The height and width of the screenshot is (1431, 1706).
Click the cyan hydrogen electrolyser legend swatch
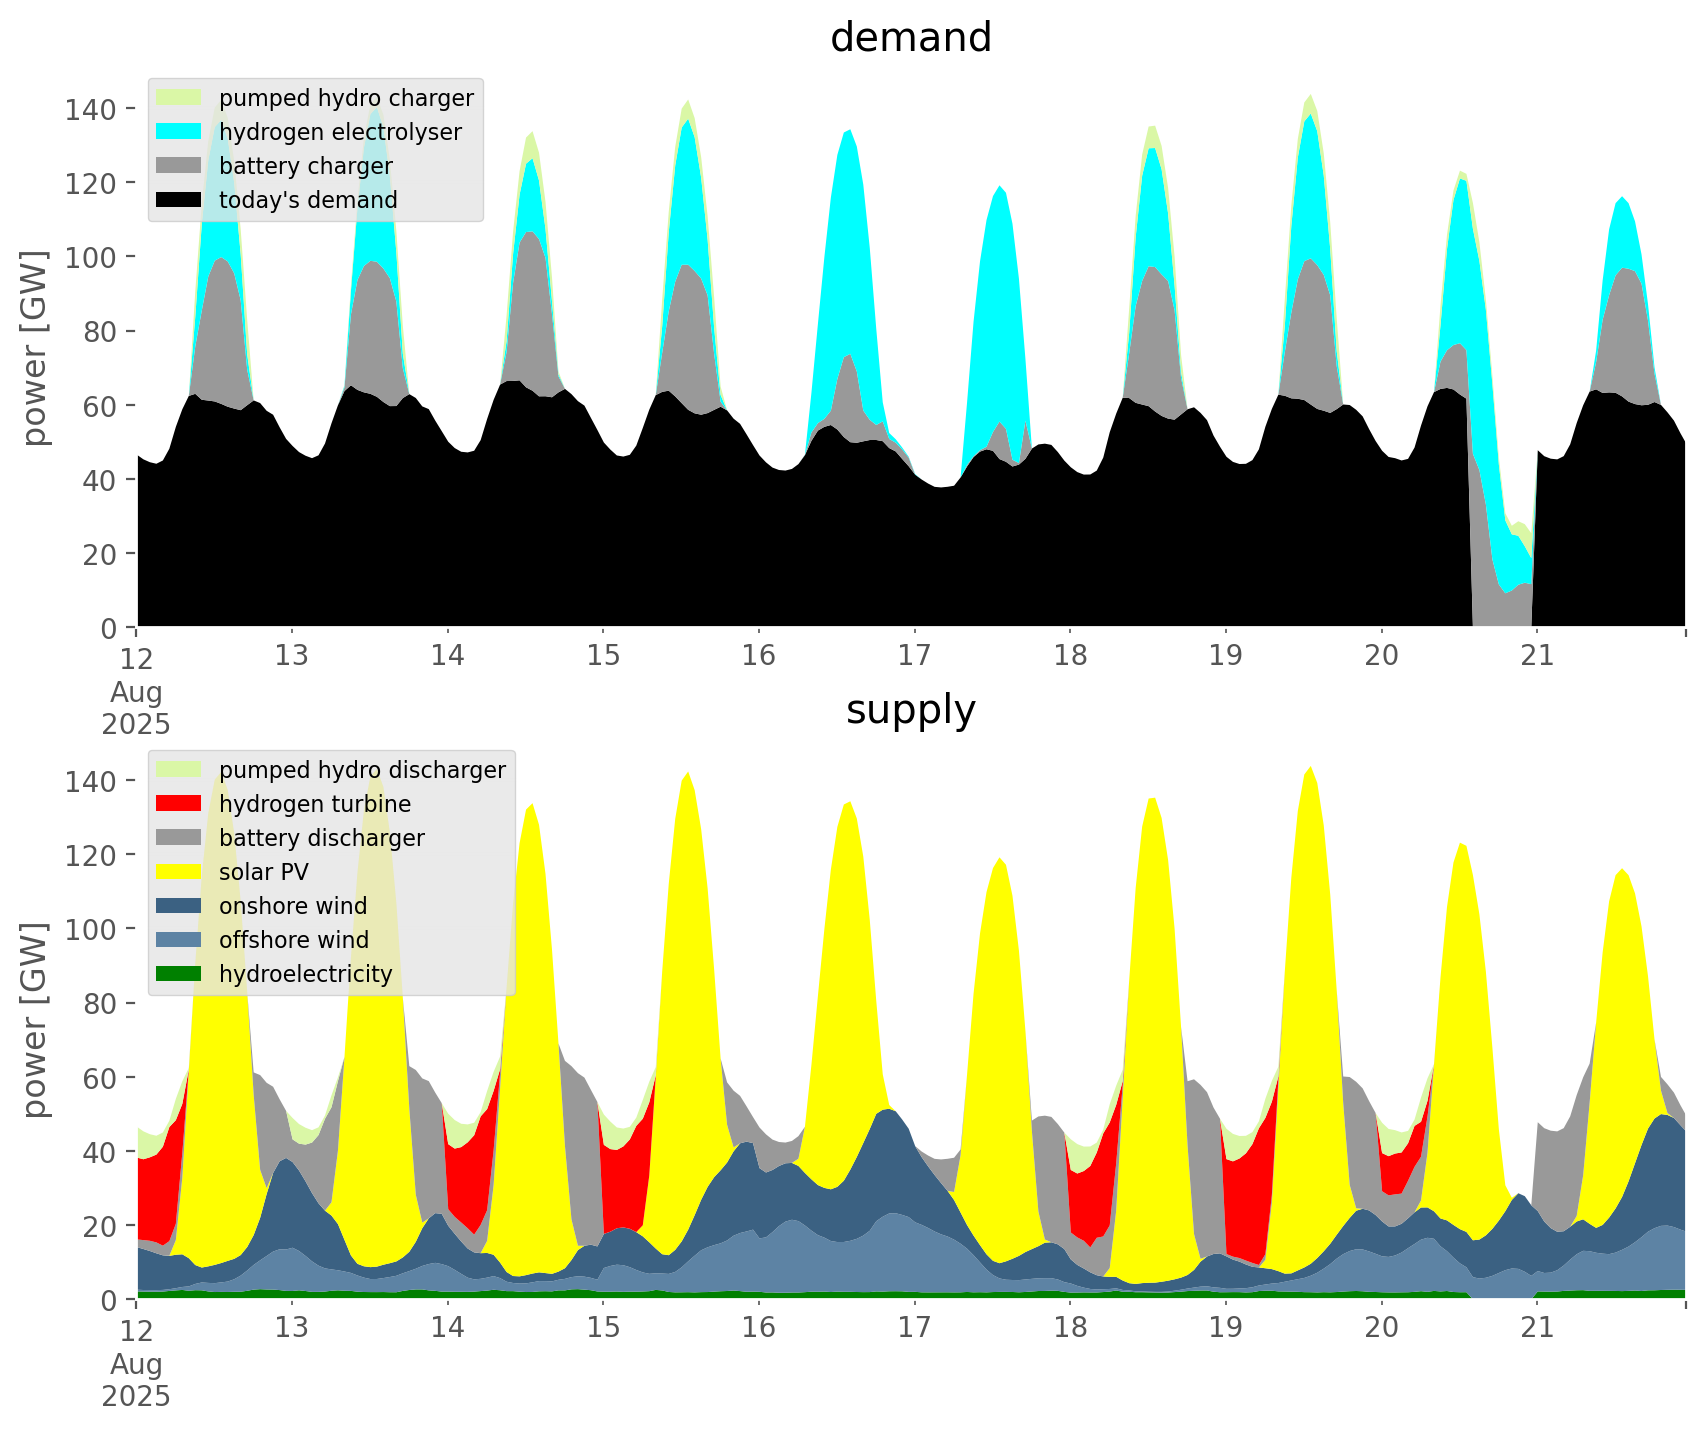point(179,132)
